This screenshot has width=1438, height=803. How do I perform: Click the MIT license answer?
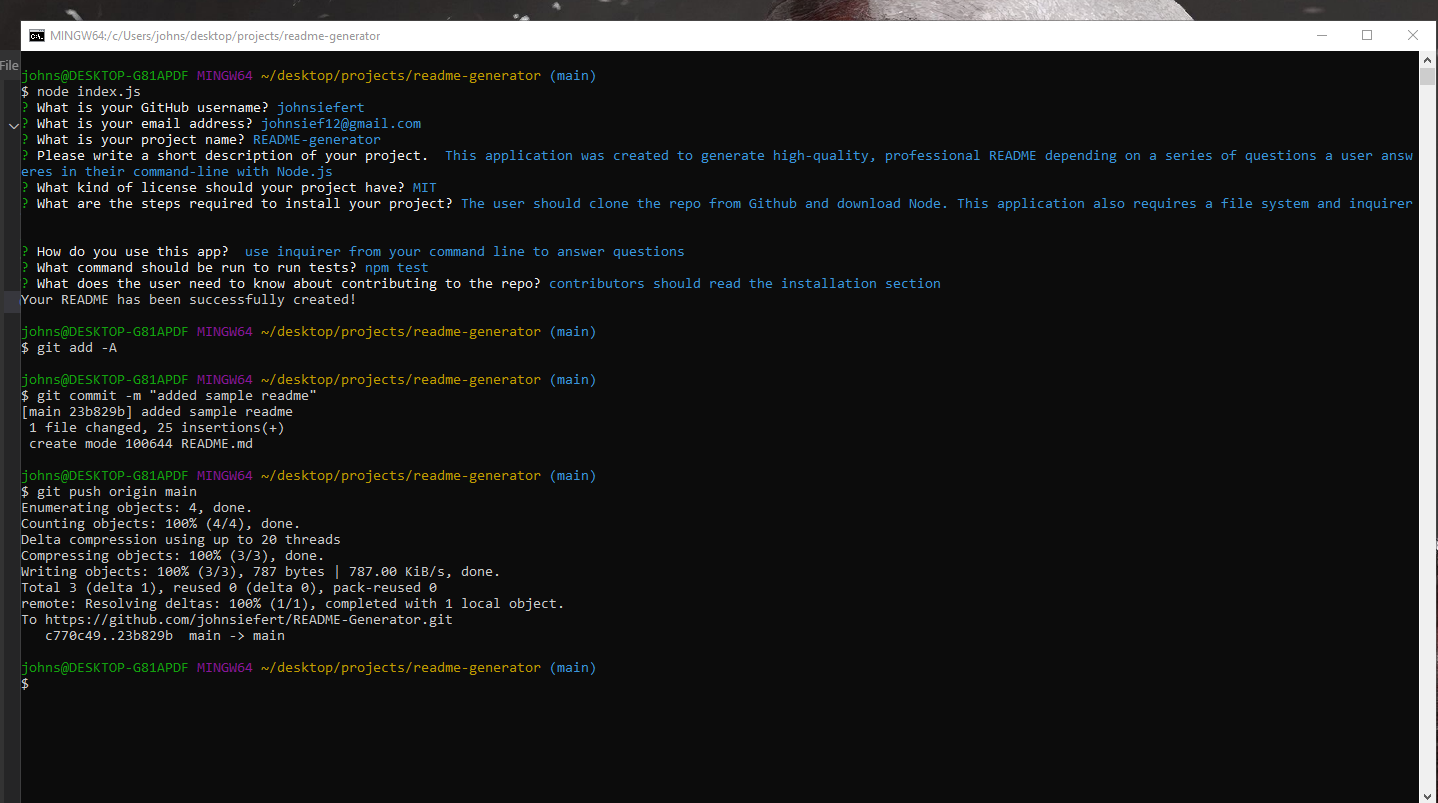(x=424, y=187)
